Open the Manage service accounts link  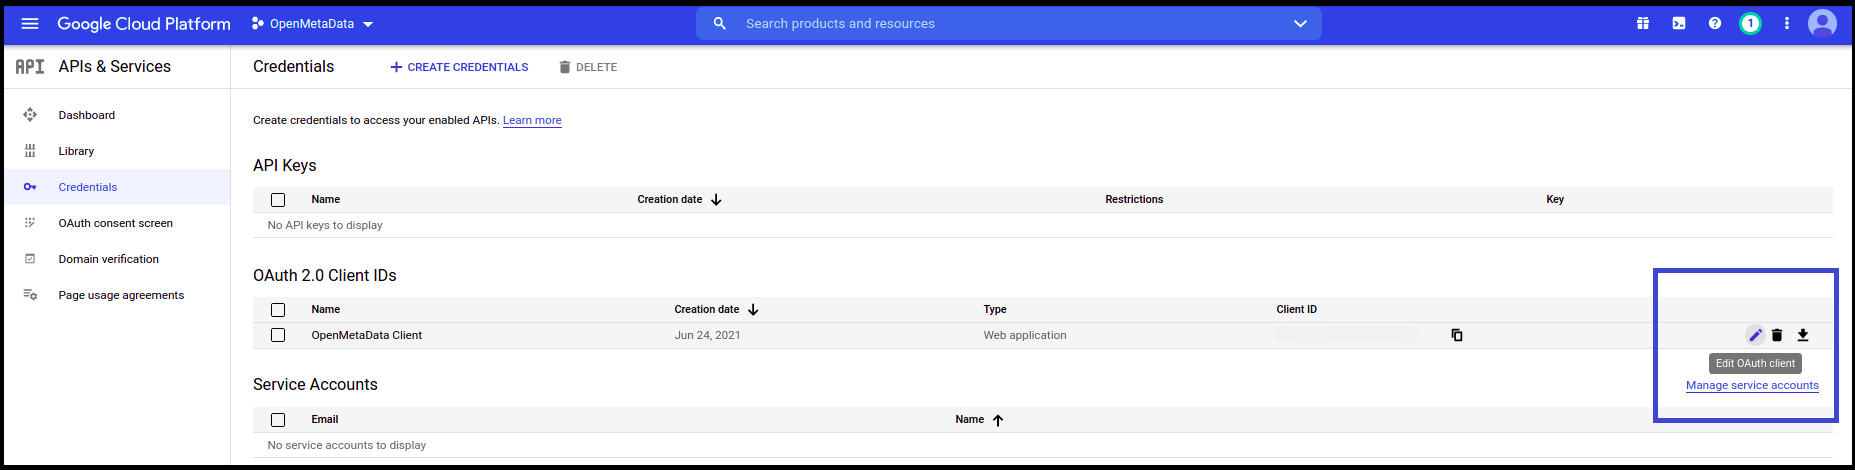pos(1752,385)
